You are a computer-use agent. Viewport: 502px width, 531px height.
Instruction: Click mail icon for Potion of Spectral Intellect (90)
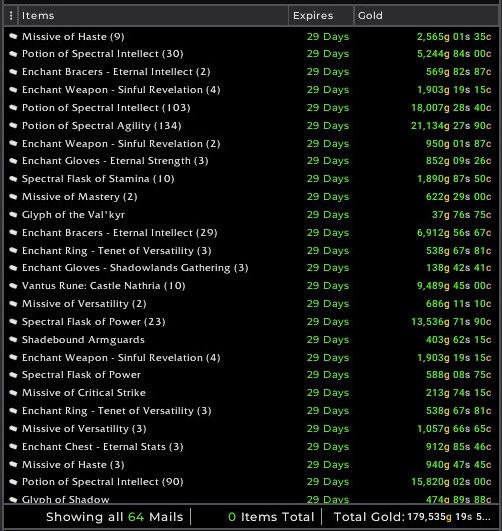coord(13,482)
